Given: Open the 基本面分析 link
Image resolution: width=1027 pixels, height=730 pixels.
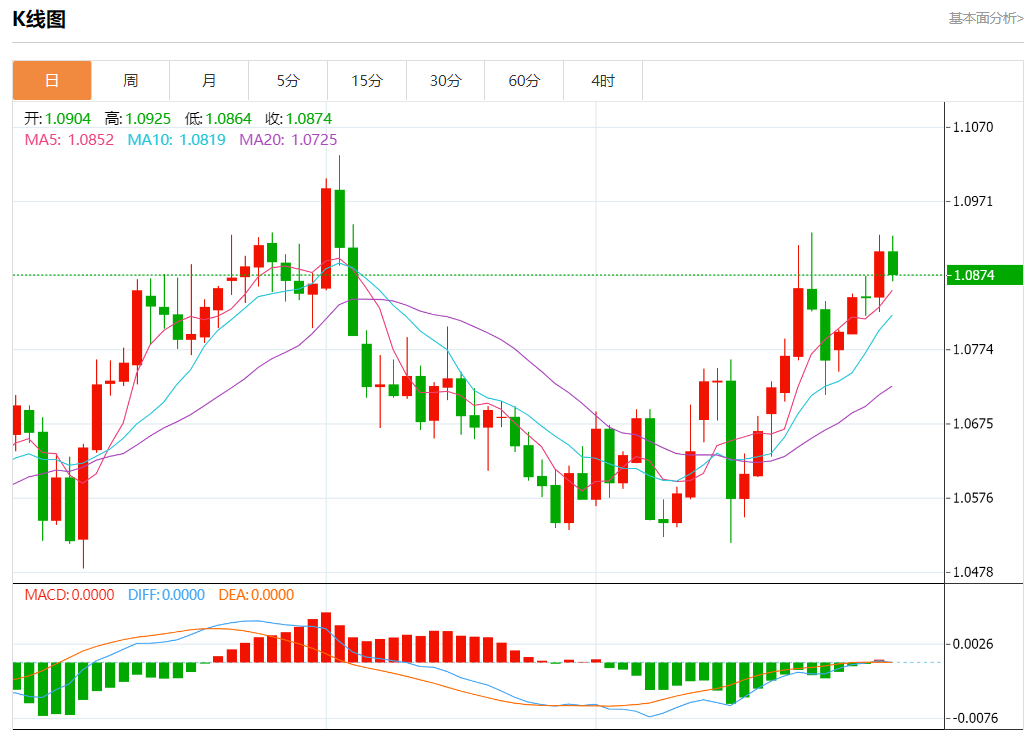Looking at the screenshot, I should (986, 18).
